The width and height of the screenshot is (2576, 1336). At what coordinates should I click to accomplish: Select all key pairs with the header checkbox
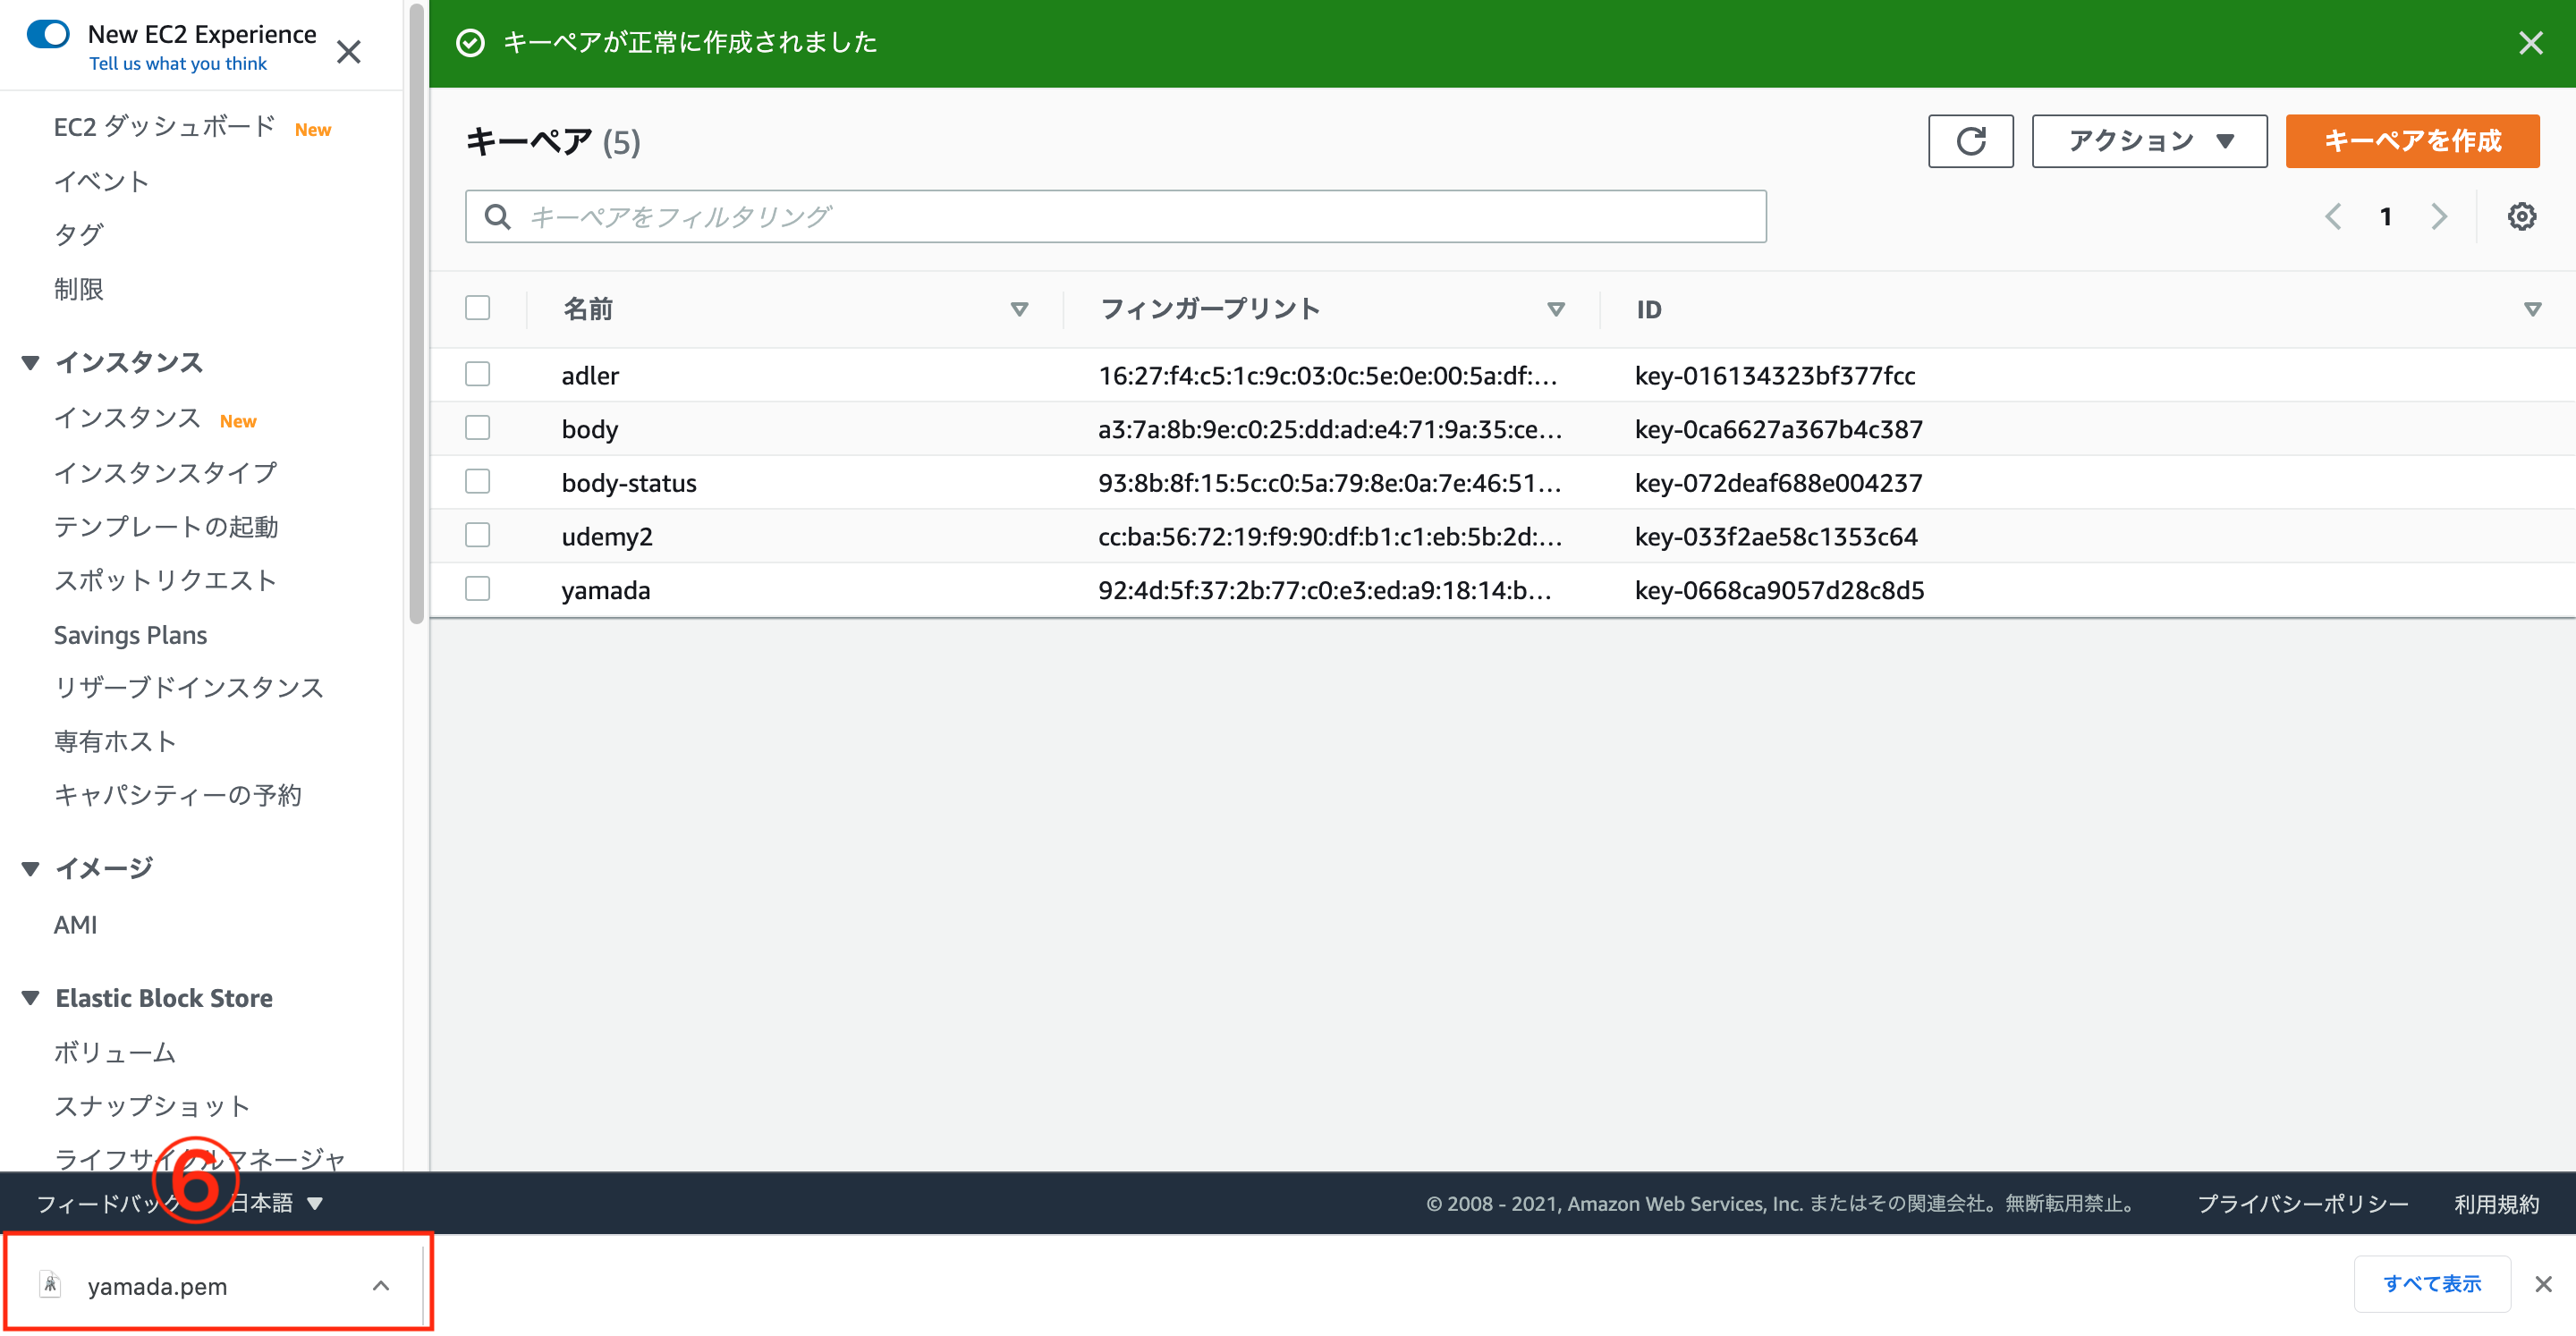point(477,308)
